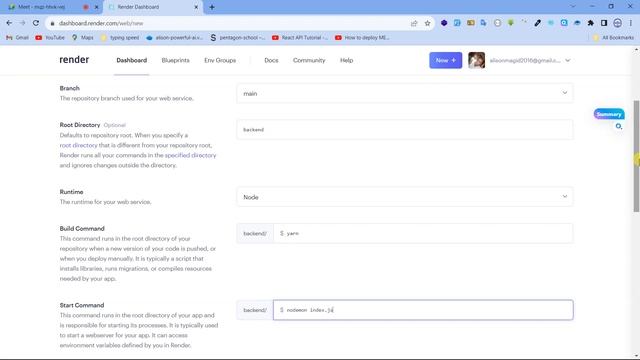Follow the 'root directory' hyperlink
The image size is (640, 360).
[x=78, y=145]
